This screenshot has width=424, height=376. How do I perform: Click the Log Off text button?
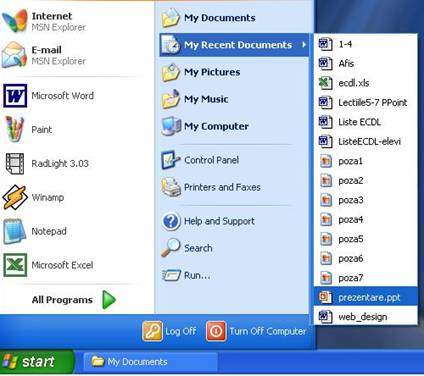pos(181,331)
